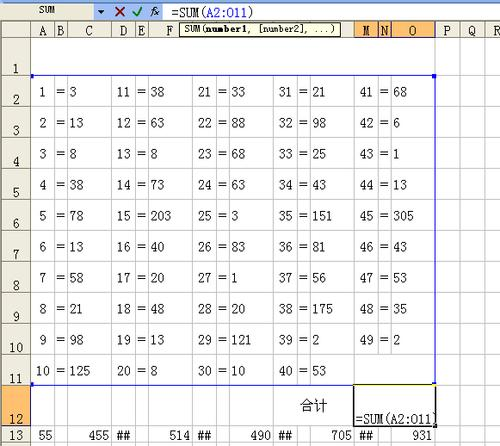
Task: Click the SUM name in the function tooltip
Action: (x=192, y=29)
